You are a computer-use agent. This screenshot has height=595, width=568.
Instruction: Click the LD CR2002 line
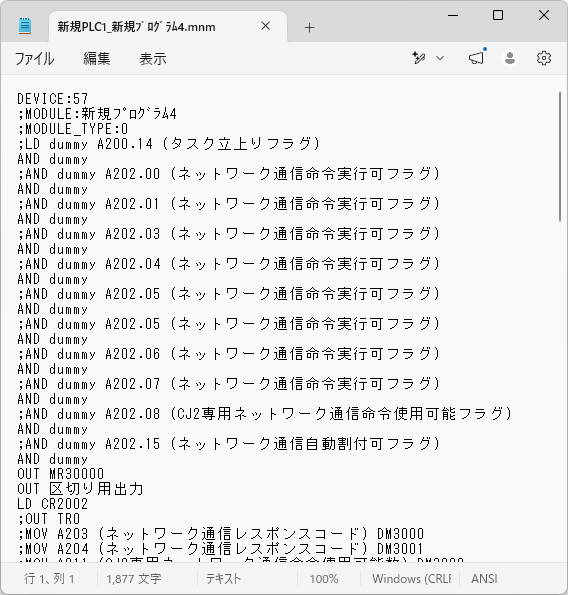click(52, 504)
